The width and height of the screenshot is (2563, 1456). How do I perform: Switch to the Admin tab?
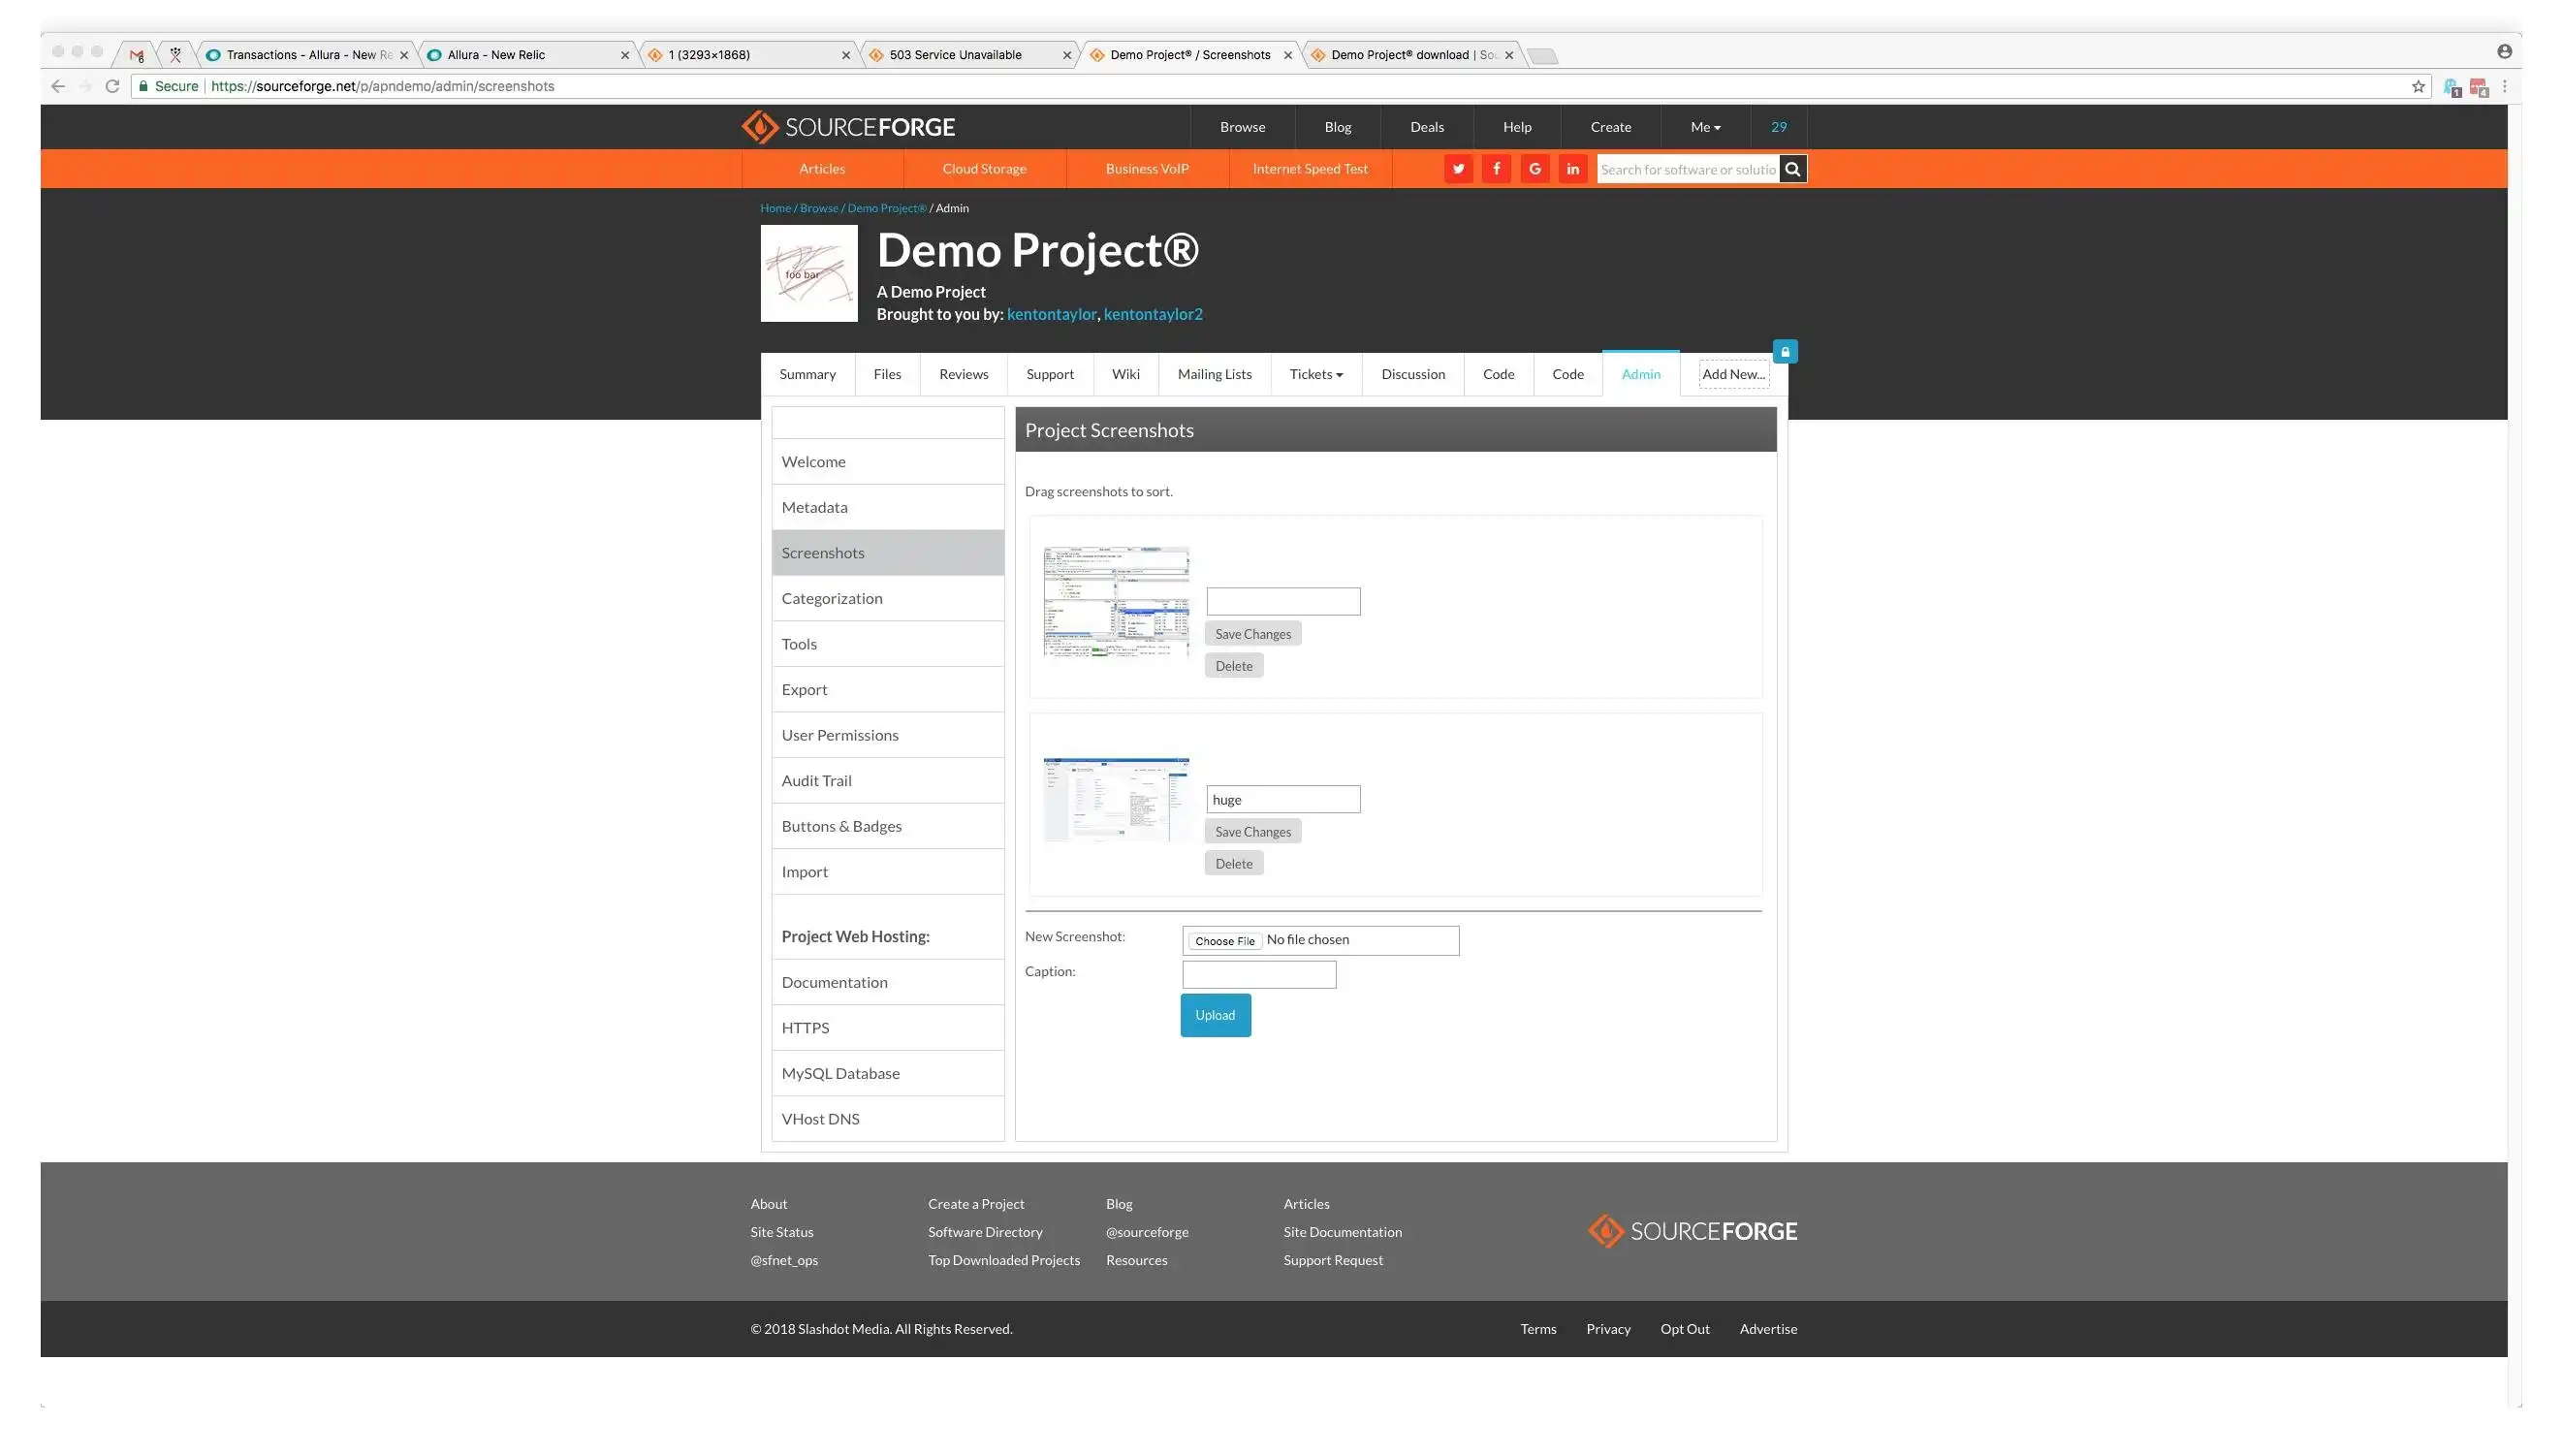1640,373
